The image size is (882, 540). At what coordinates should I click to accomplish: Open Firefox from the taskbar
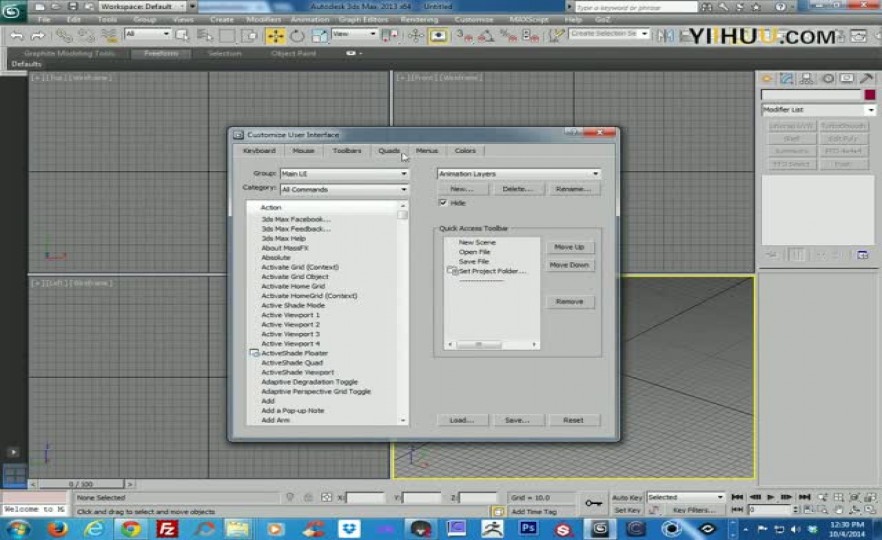click(x=57, y=529)
